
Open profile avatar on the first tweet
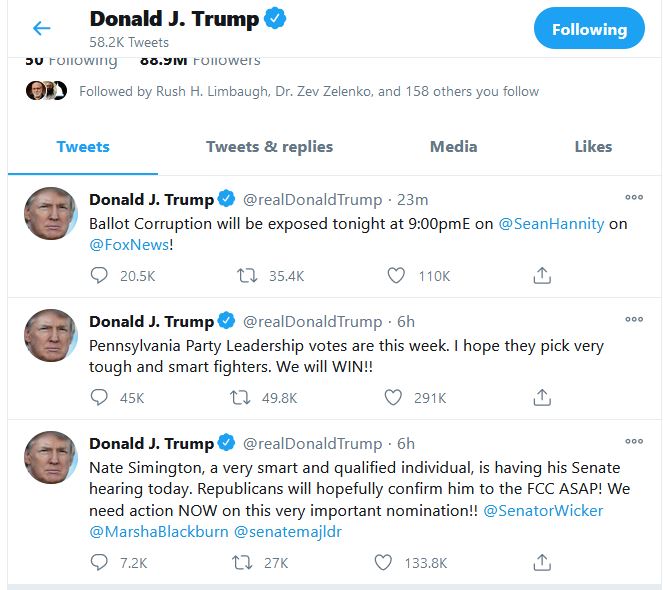pos(51,213)
